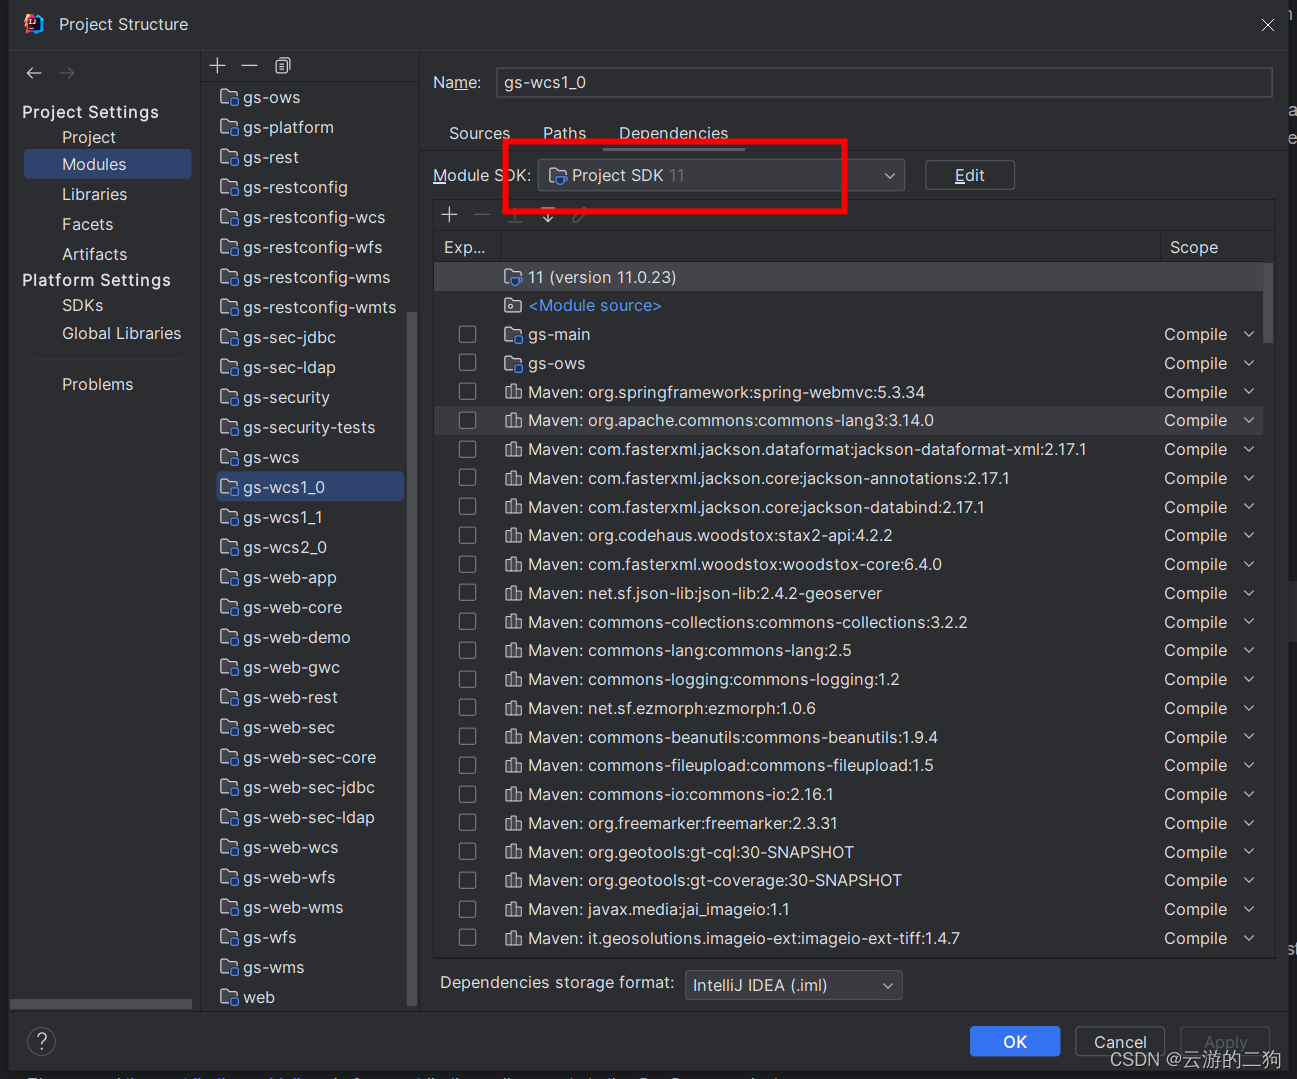Toggle export checkbox for jackson-annotations

click(467, 478)
